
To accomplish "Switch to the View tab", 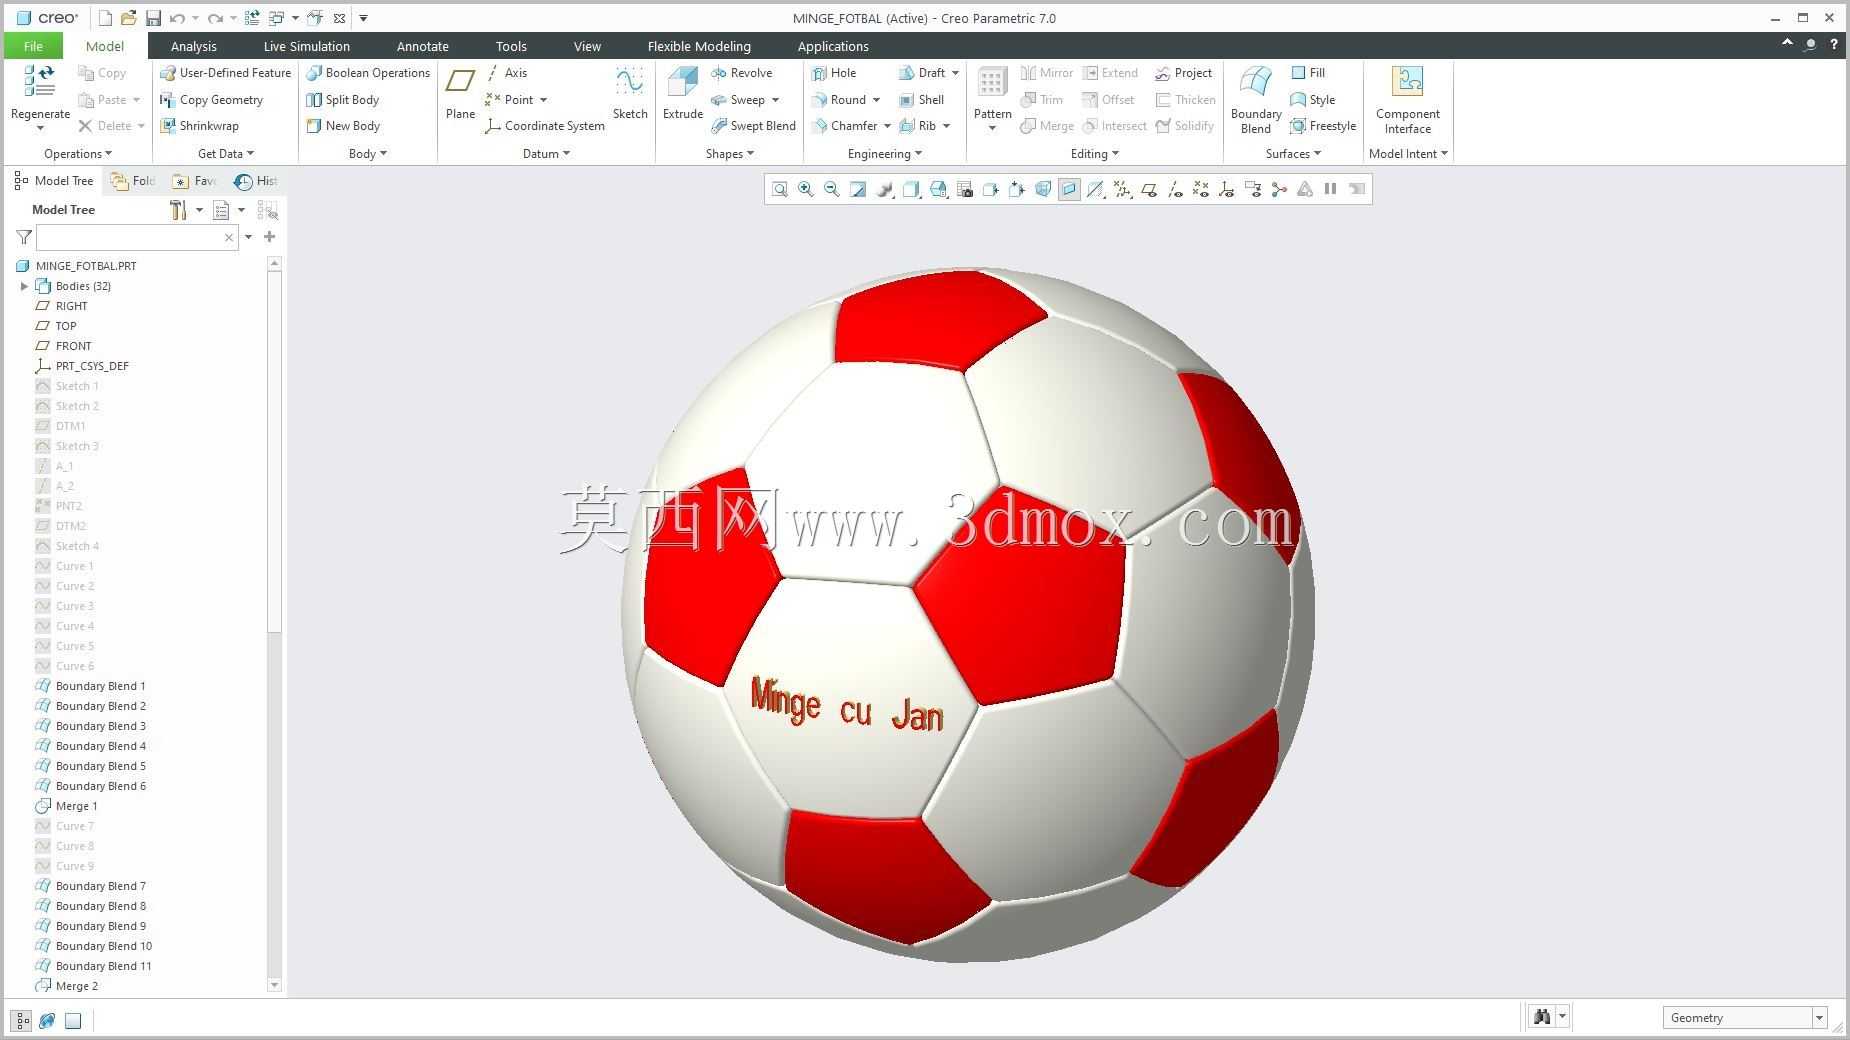I will (x=587, y=46).
